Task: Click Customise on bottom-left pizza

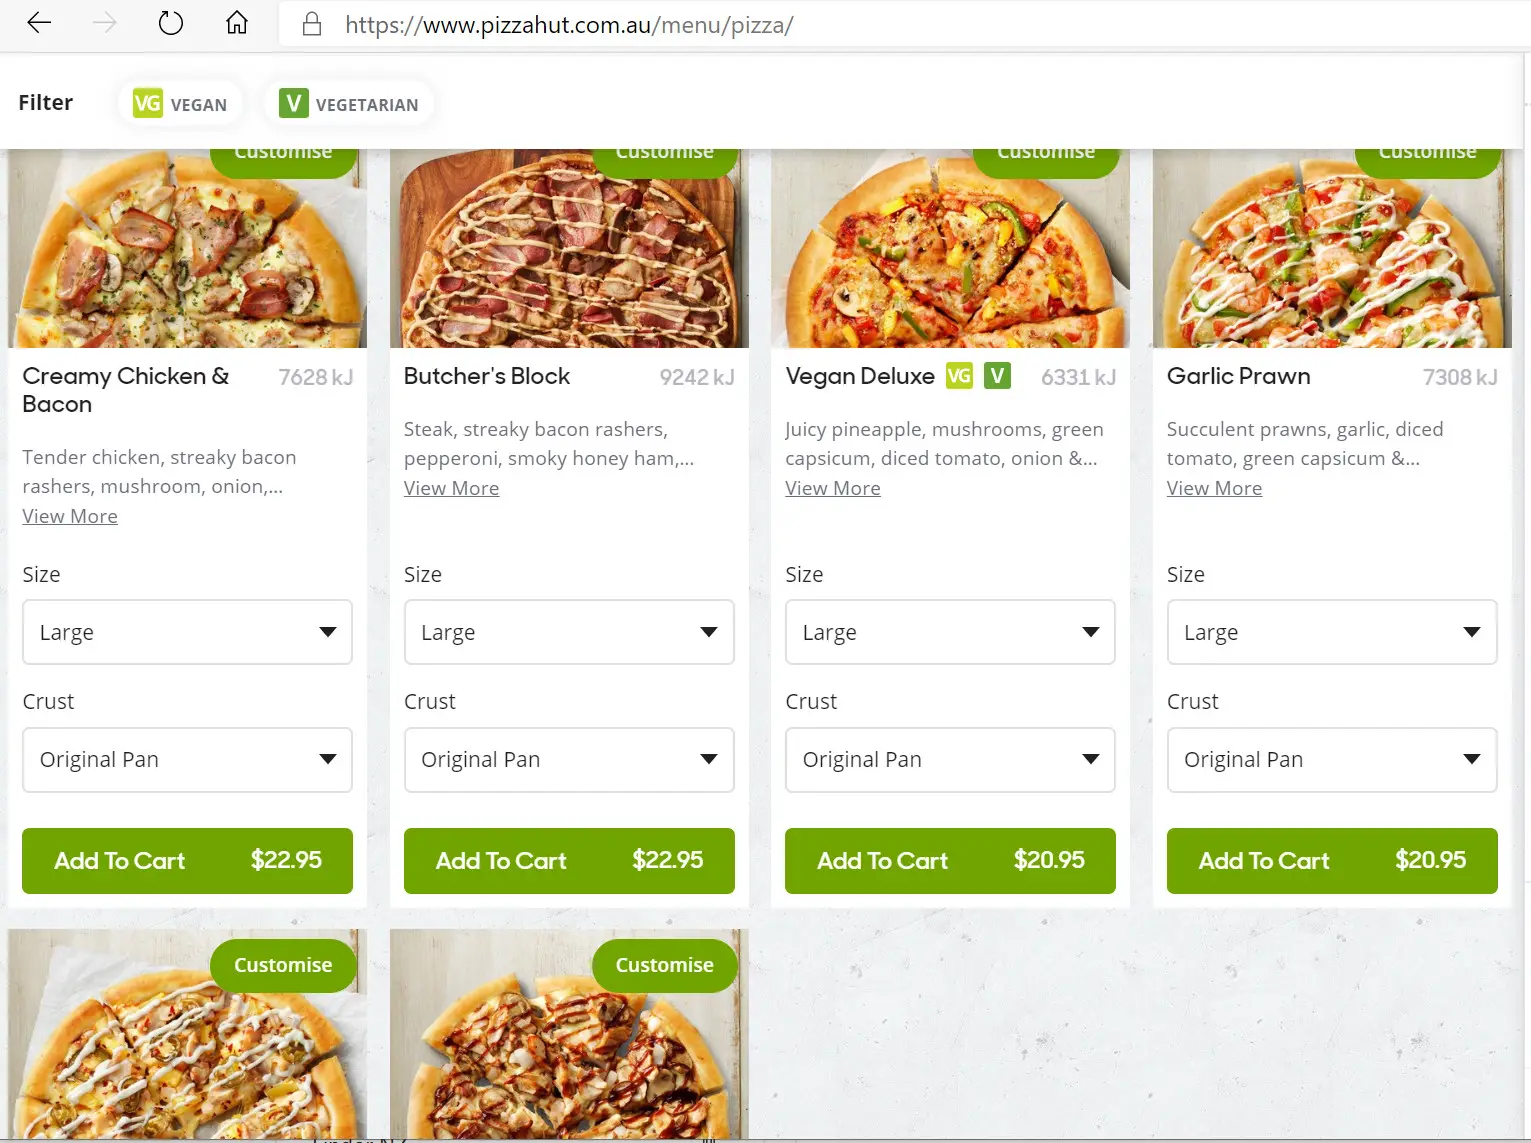Action: (283, 965)
